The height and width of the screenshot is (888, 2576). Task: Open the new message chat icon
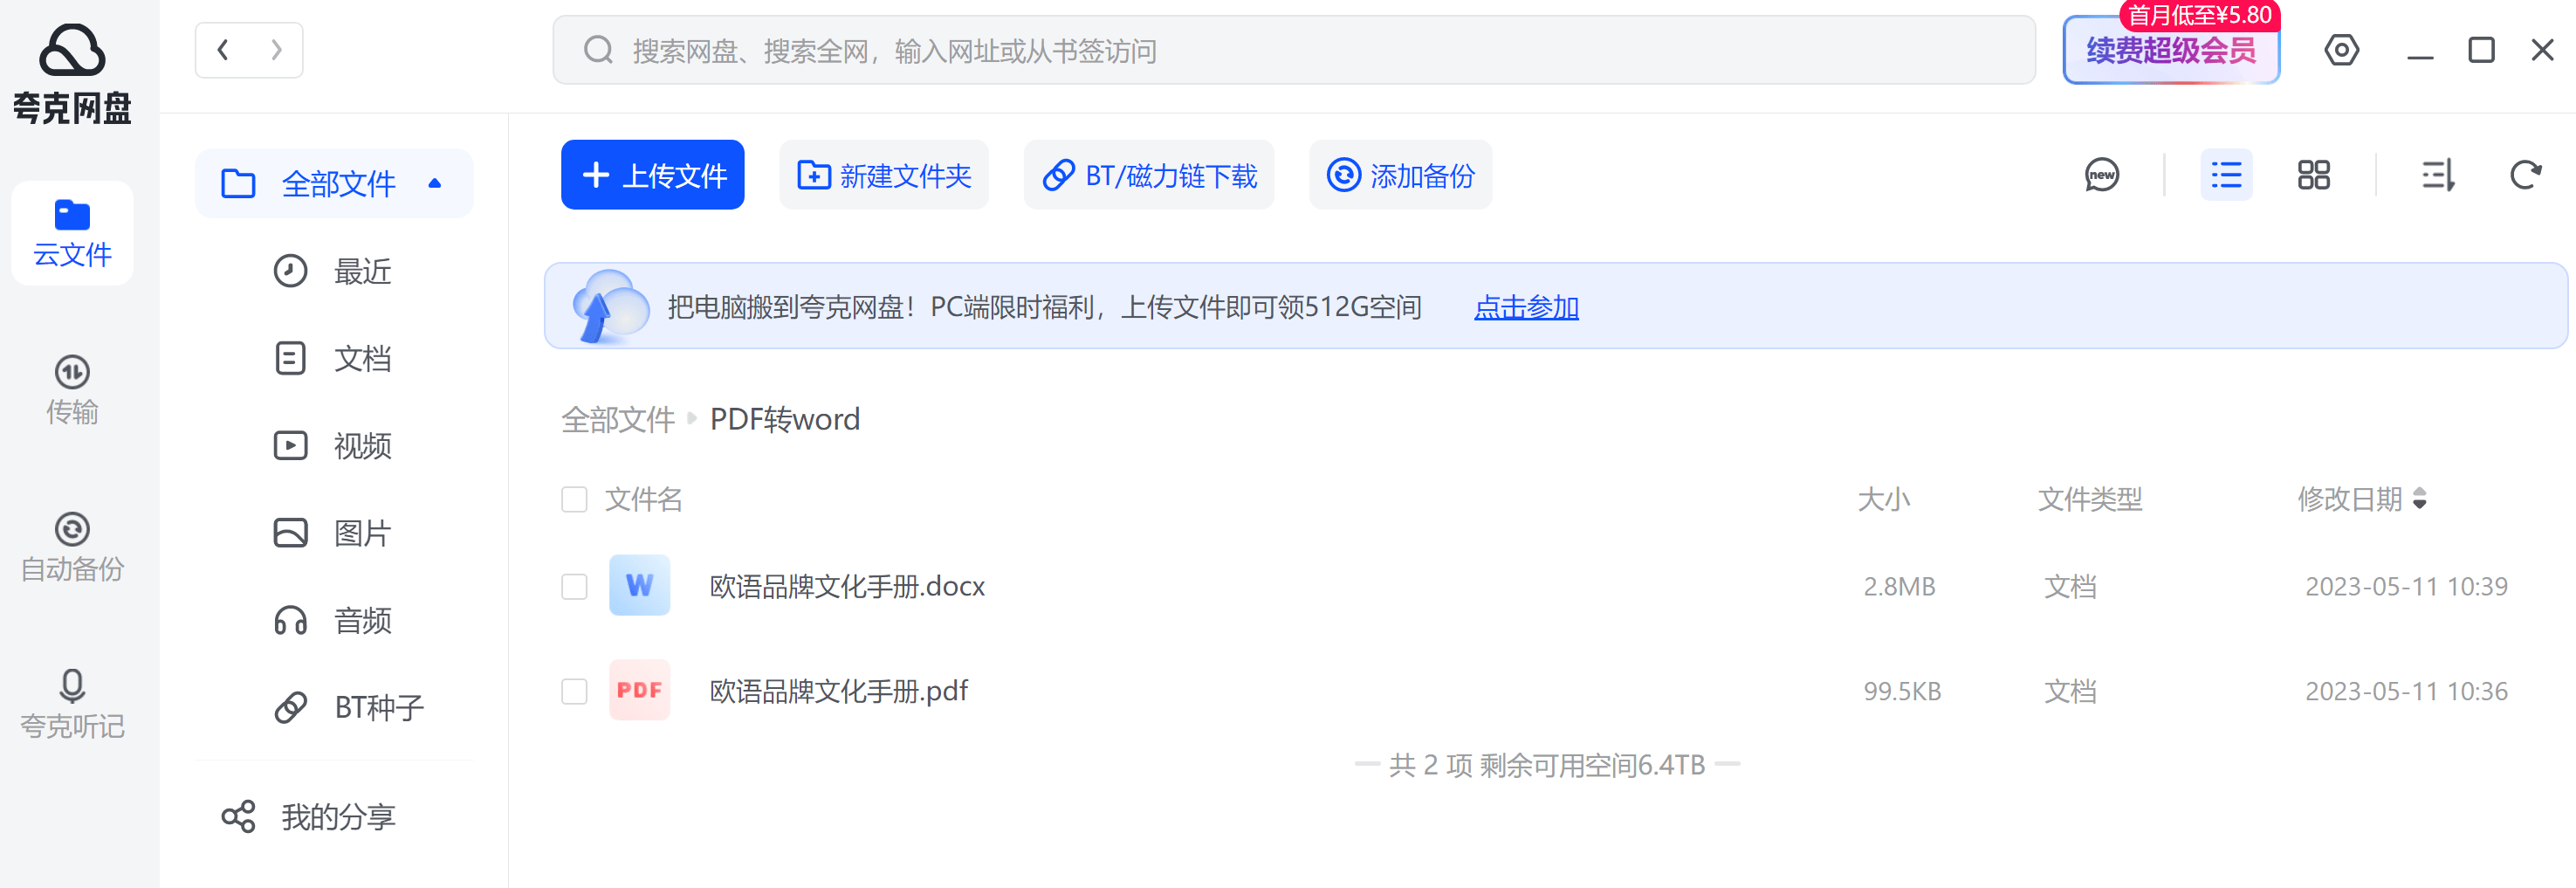coord(2102,176)
